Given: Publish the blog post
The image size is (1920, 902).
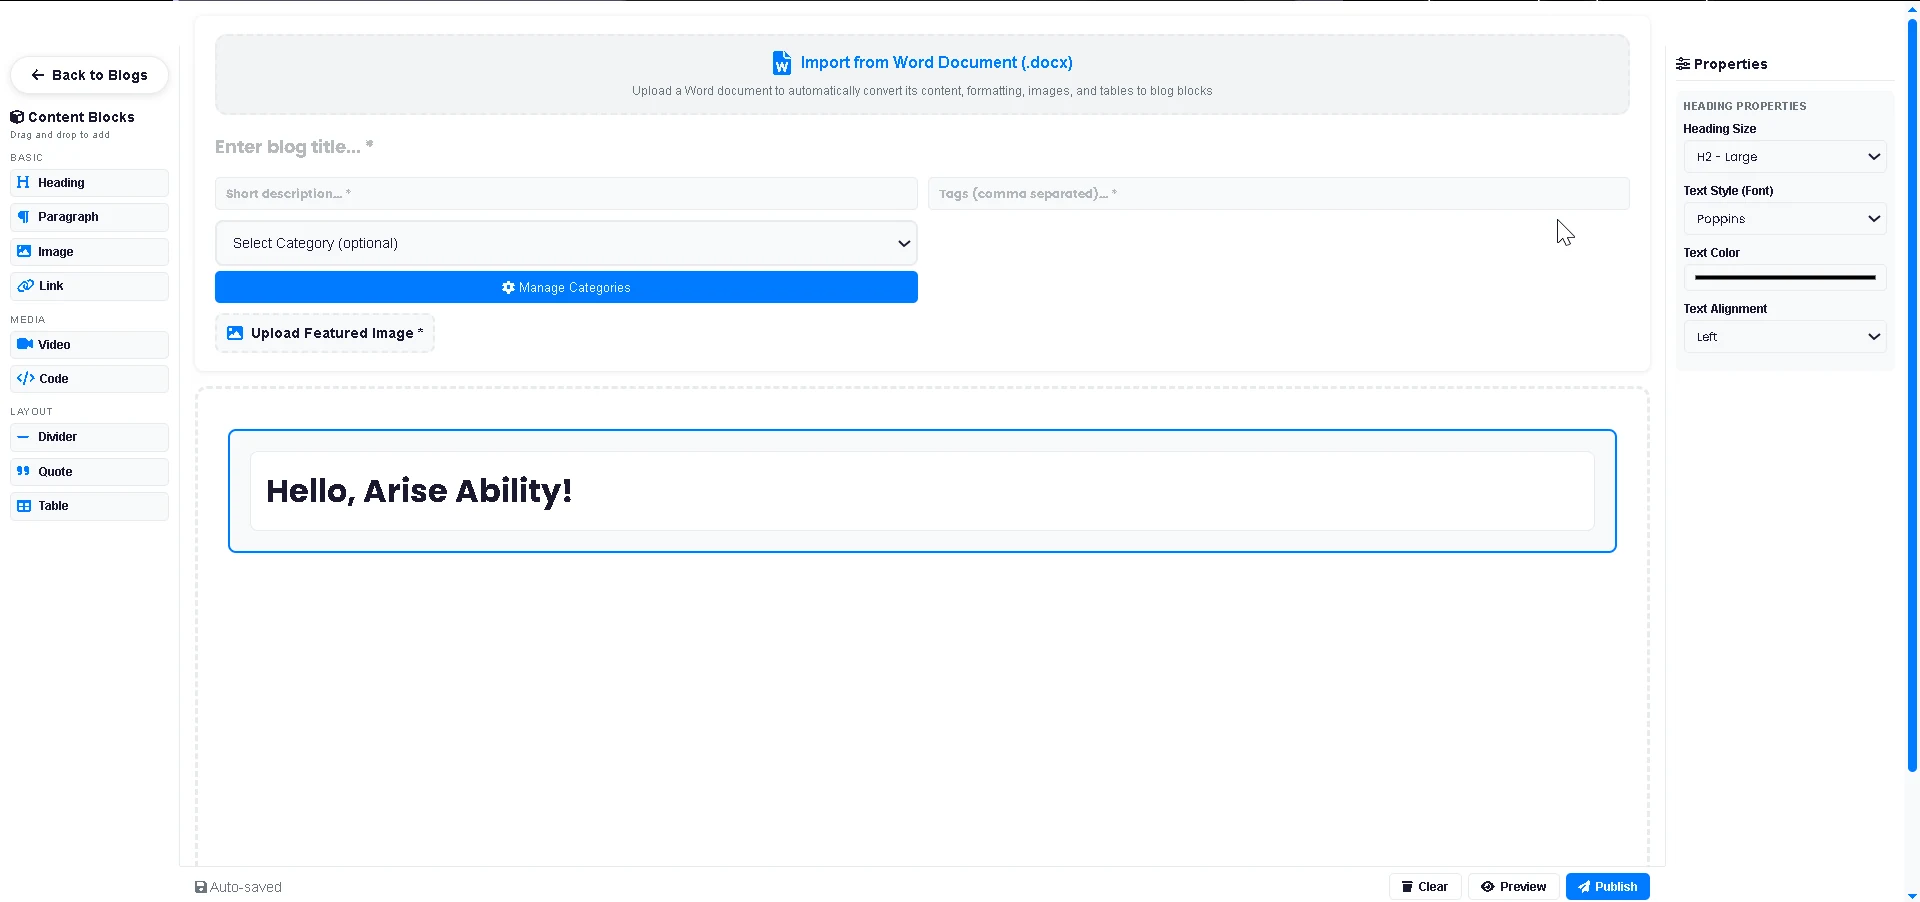Looking at the screenshot, I should click(x=1608, y=887).
